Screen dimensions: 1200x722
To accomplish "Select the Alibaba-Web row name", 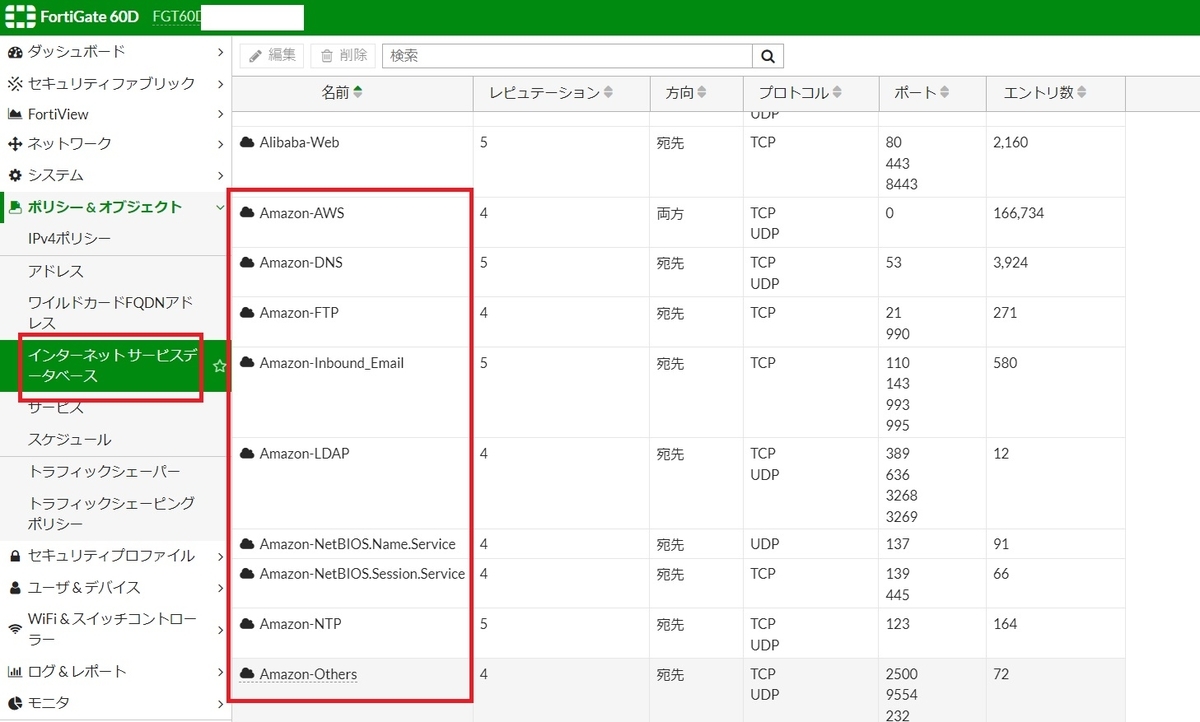I will (x=299, y=143).
